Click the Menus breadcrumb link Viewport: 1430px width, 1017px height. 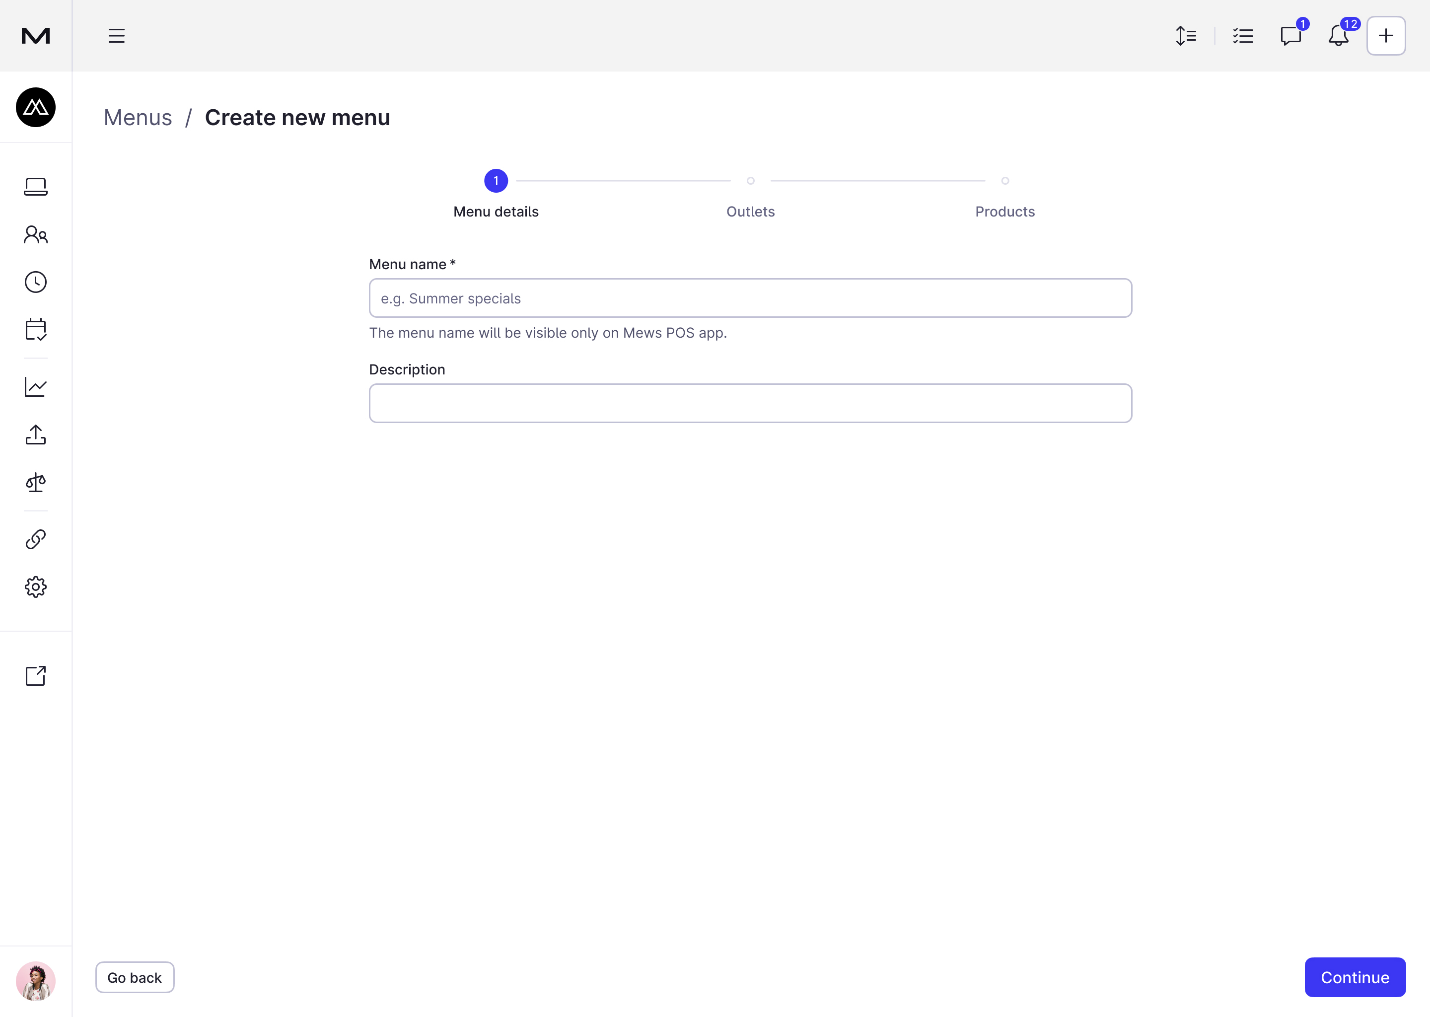(x=137, y=117)
